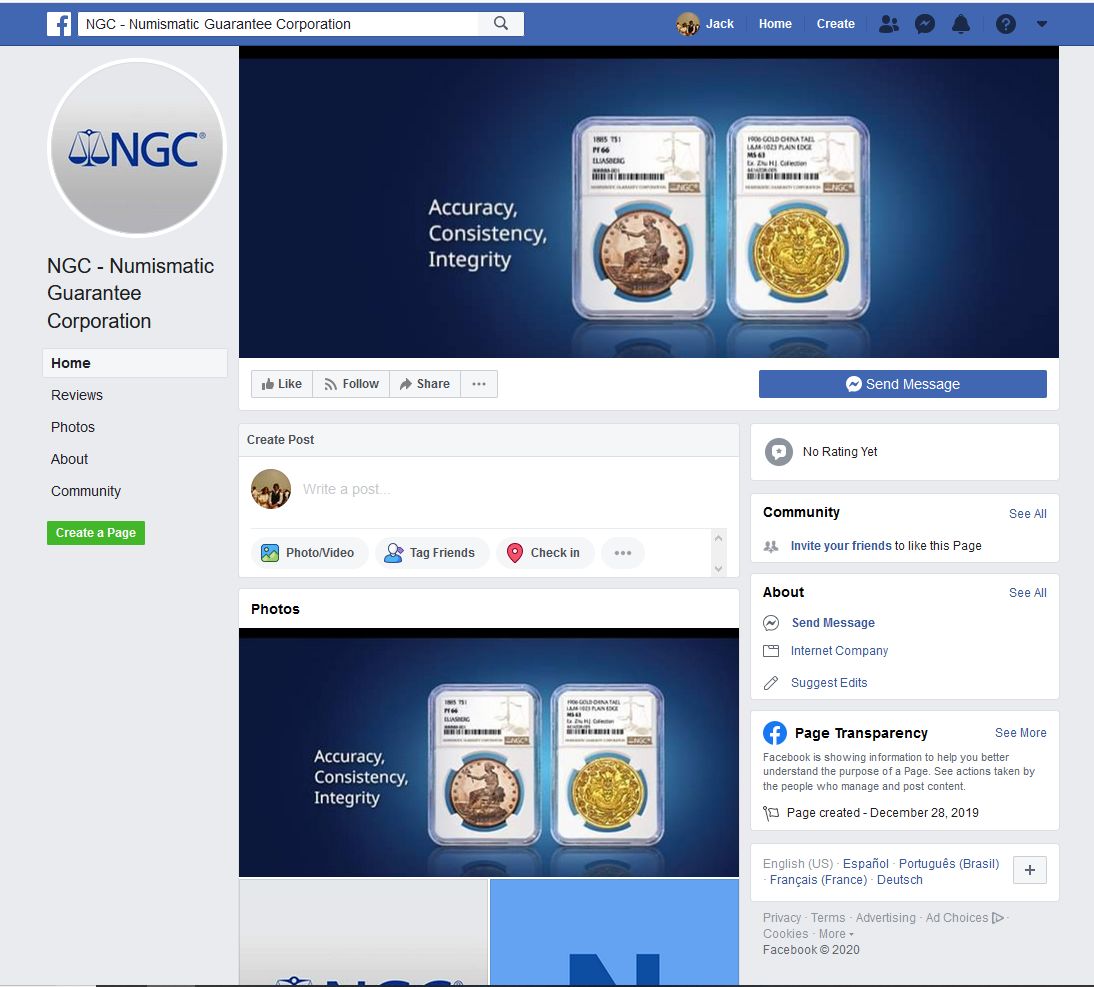Click the Facebook logo icon
The width and height of the screenshot is (1094, 987).
point(59,24)
